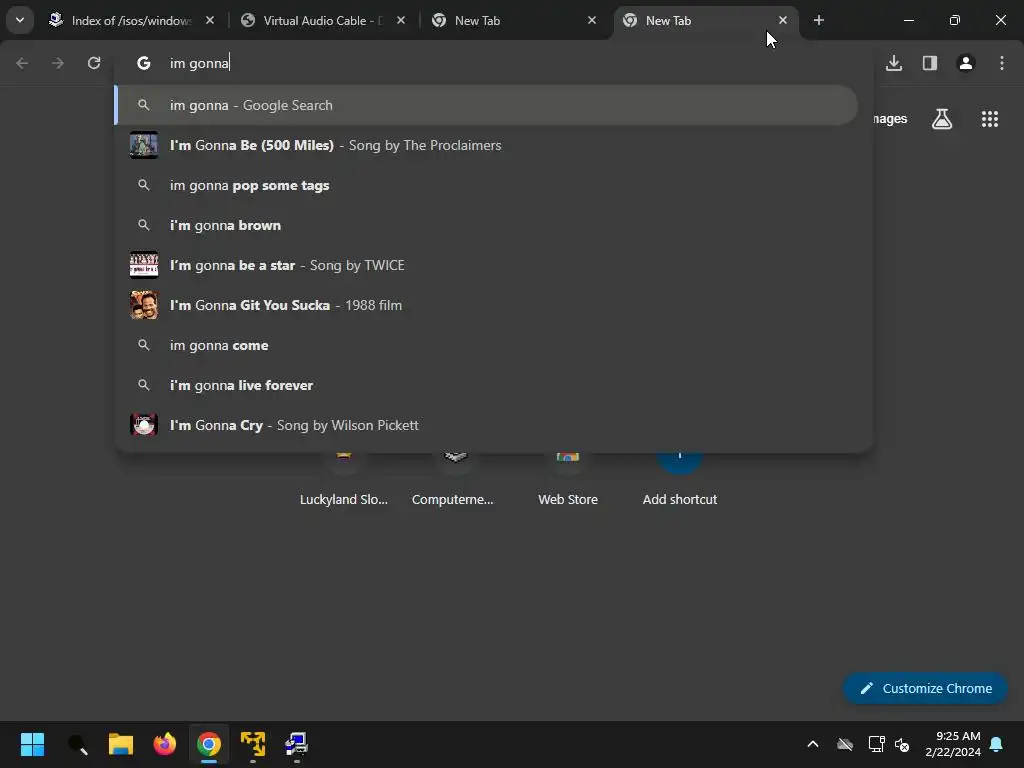The image size is (1024, 768).
Task: Select 'im gonna - Google Search' suggestion
Action: pyautogui.click(x=486, y=105)
